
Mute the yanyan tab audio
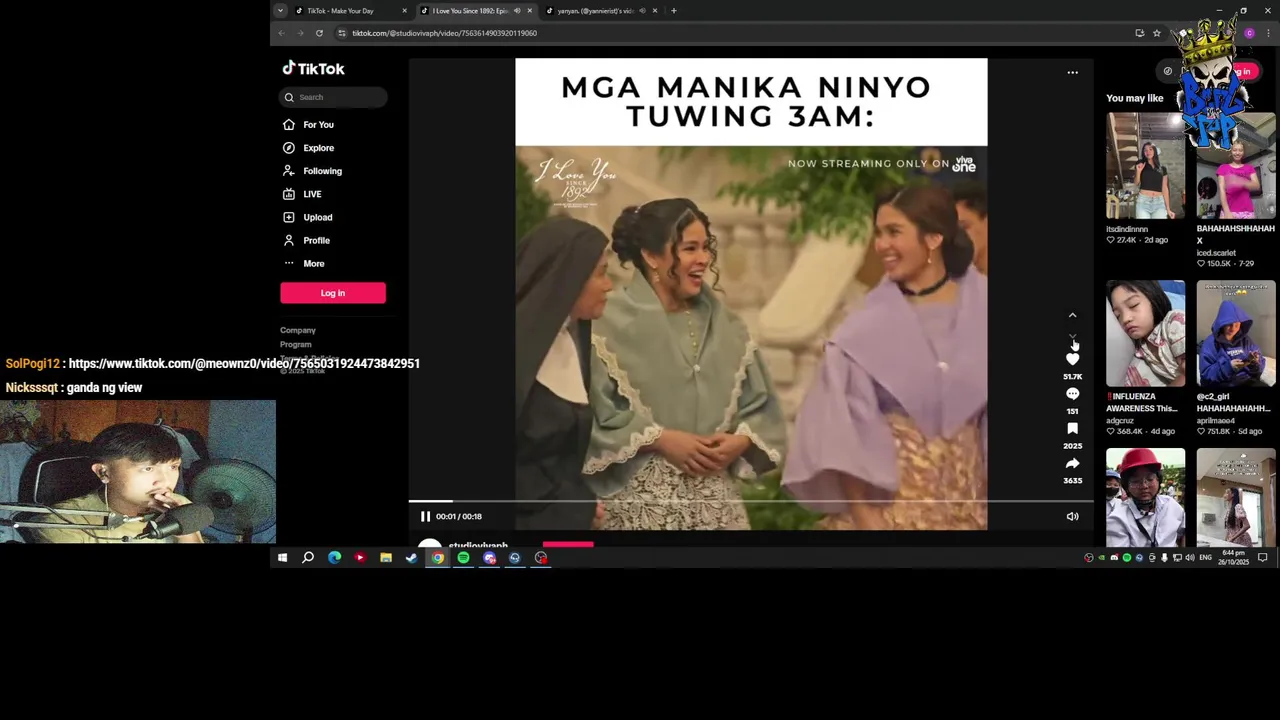[x=642, y=11]
